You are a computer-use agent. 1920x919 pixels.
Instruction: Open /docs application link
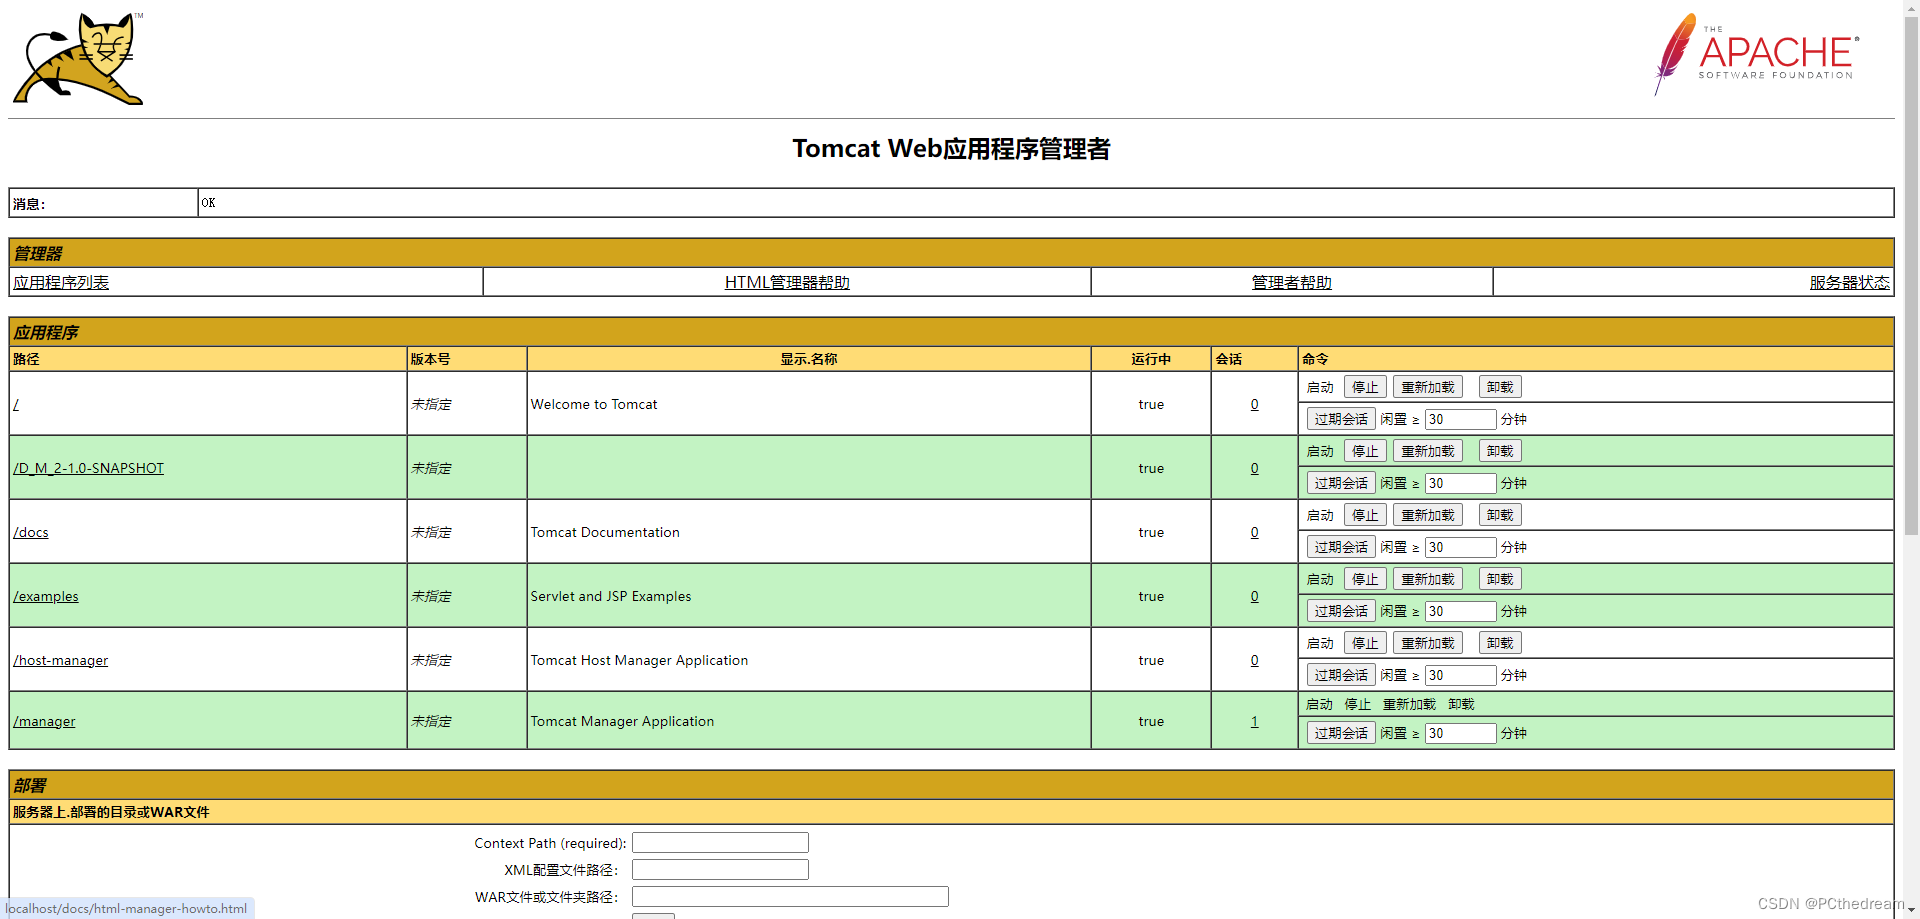(x=31, y=532)
